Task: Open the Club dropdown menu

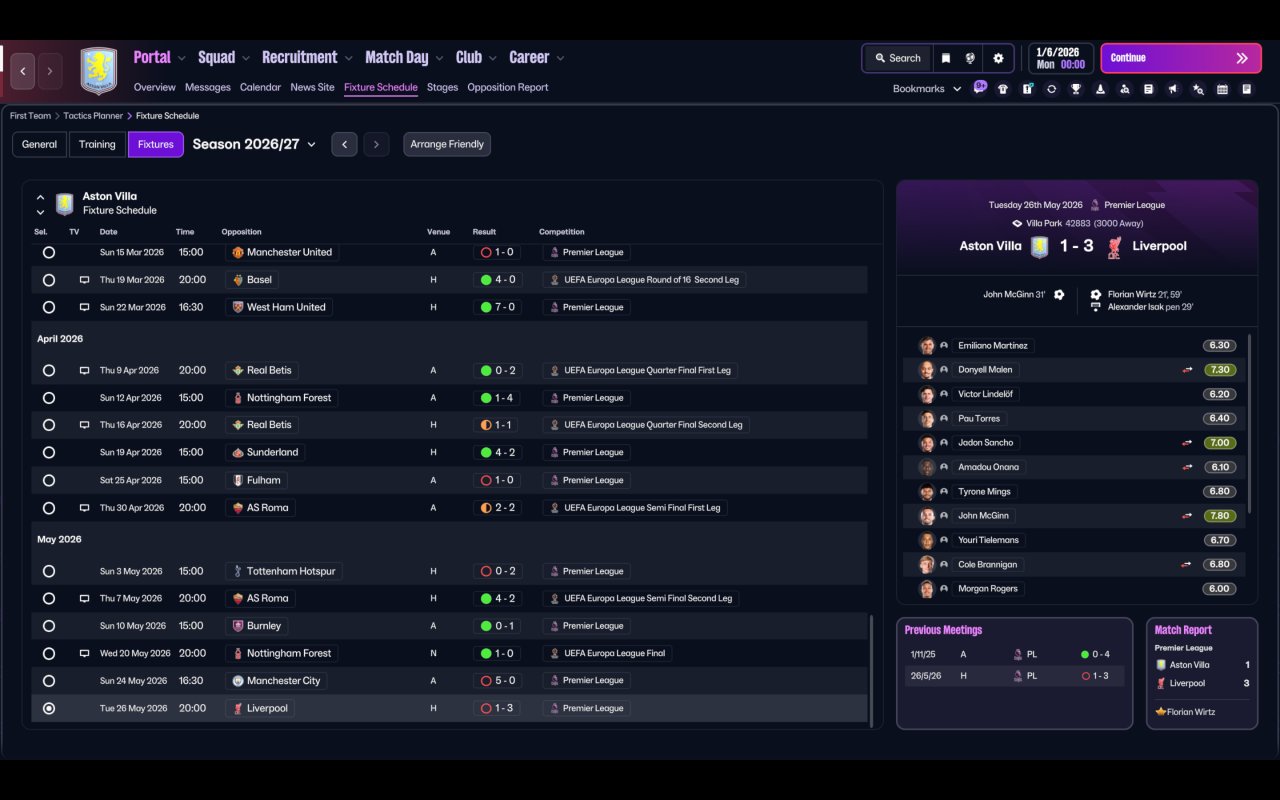Action: point(477,58)
